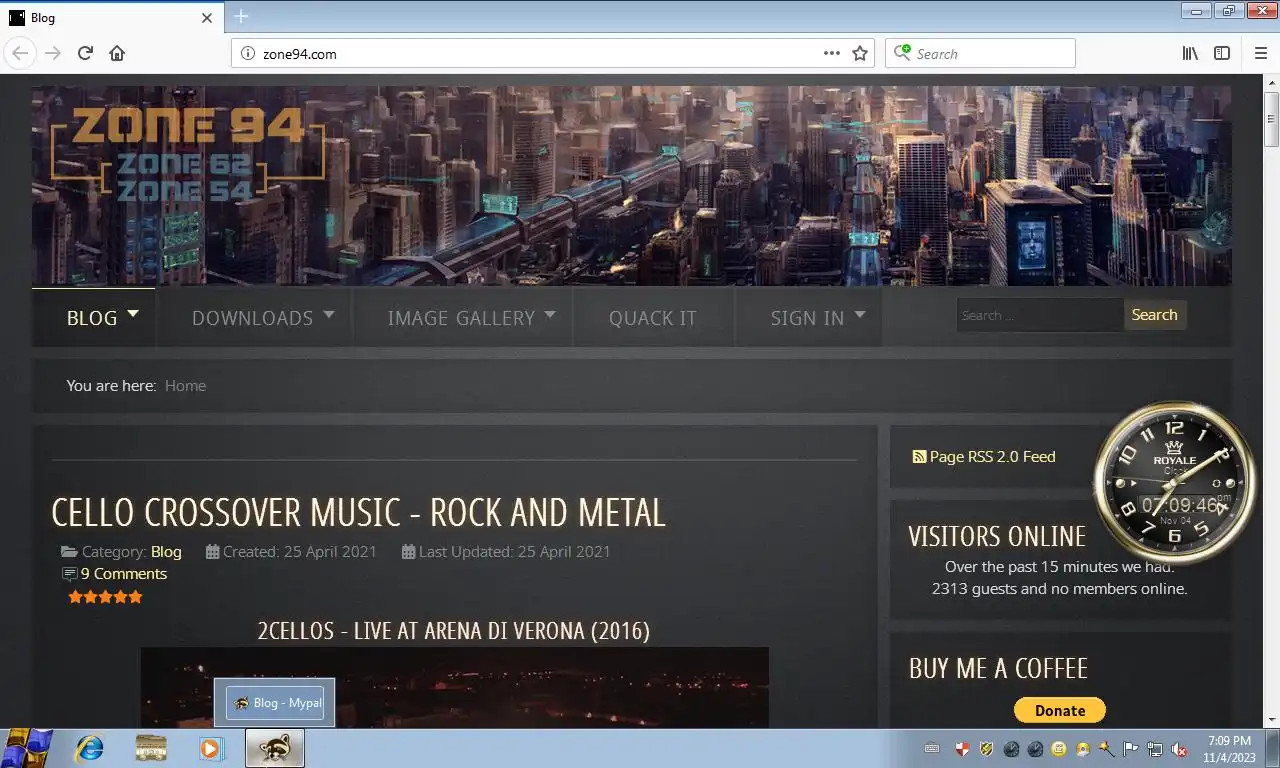Select the Blog - Mypal window preview
This screenshot has height=768, width=1280.
pyautogui.click(x=274, y=703)
